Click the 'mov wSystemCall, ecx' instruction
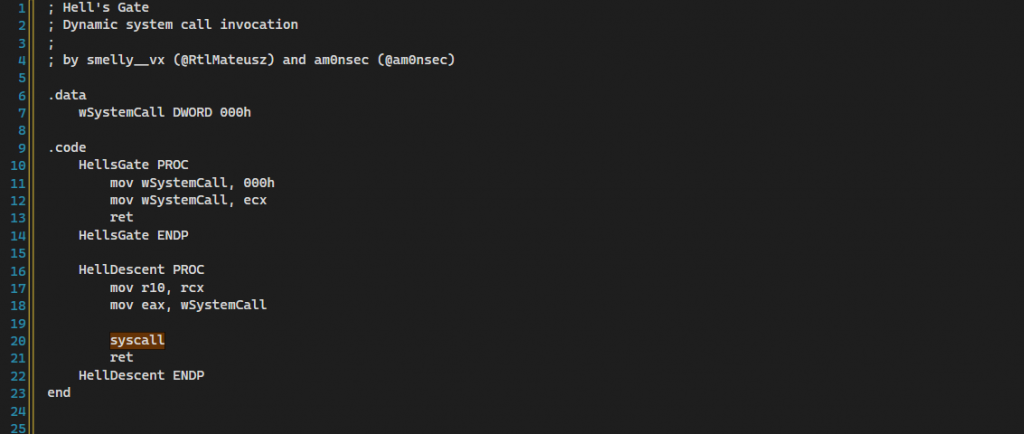Screen dimensions: 1024x434 188,199
